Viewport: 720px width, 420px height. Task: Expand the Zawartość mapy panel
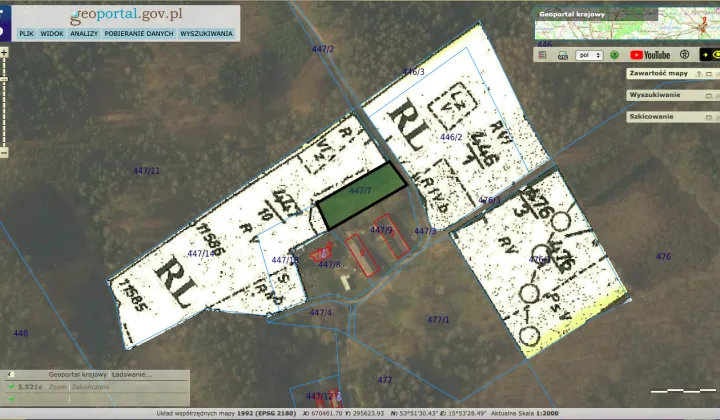709,74
